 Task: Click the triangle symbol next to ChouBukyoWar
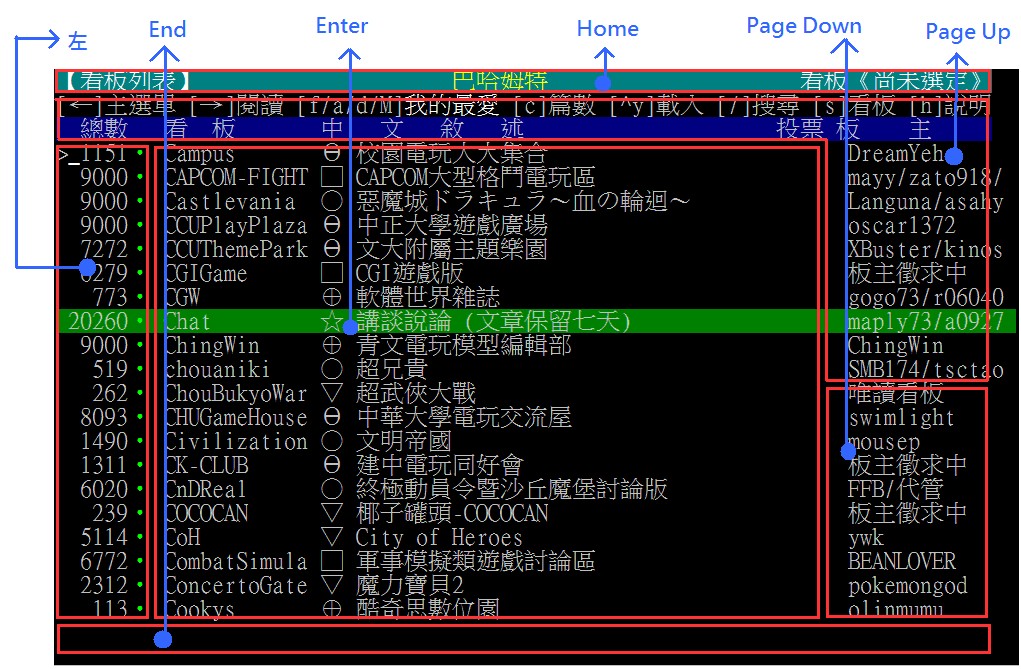click(331, 394)
